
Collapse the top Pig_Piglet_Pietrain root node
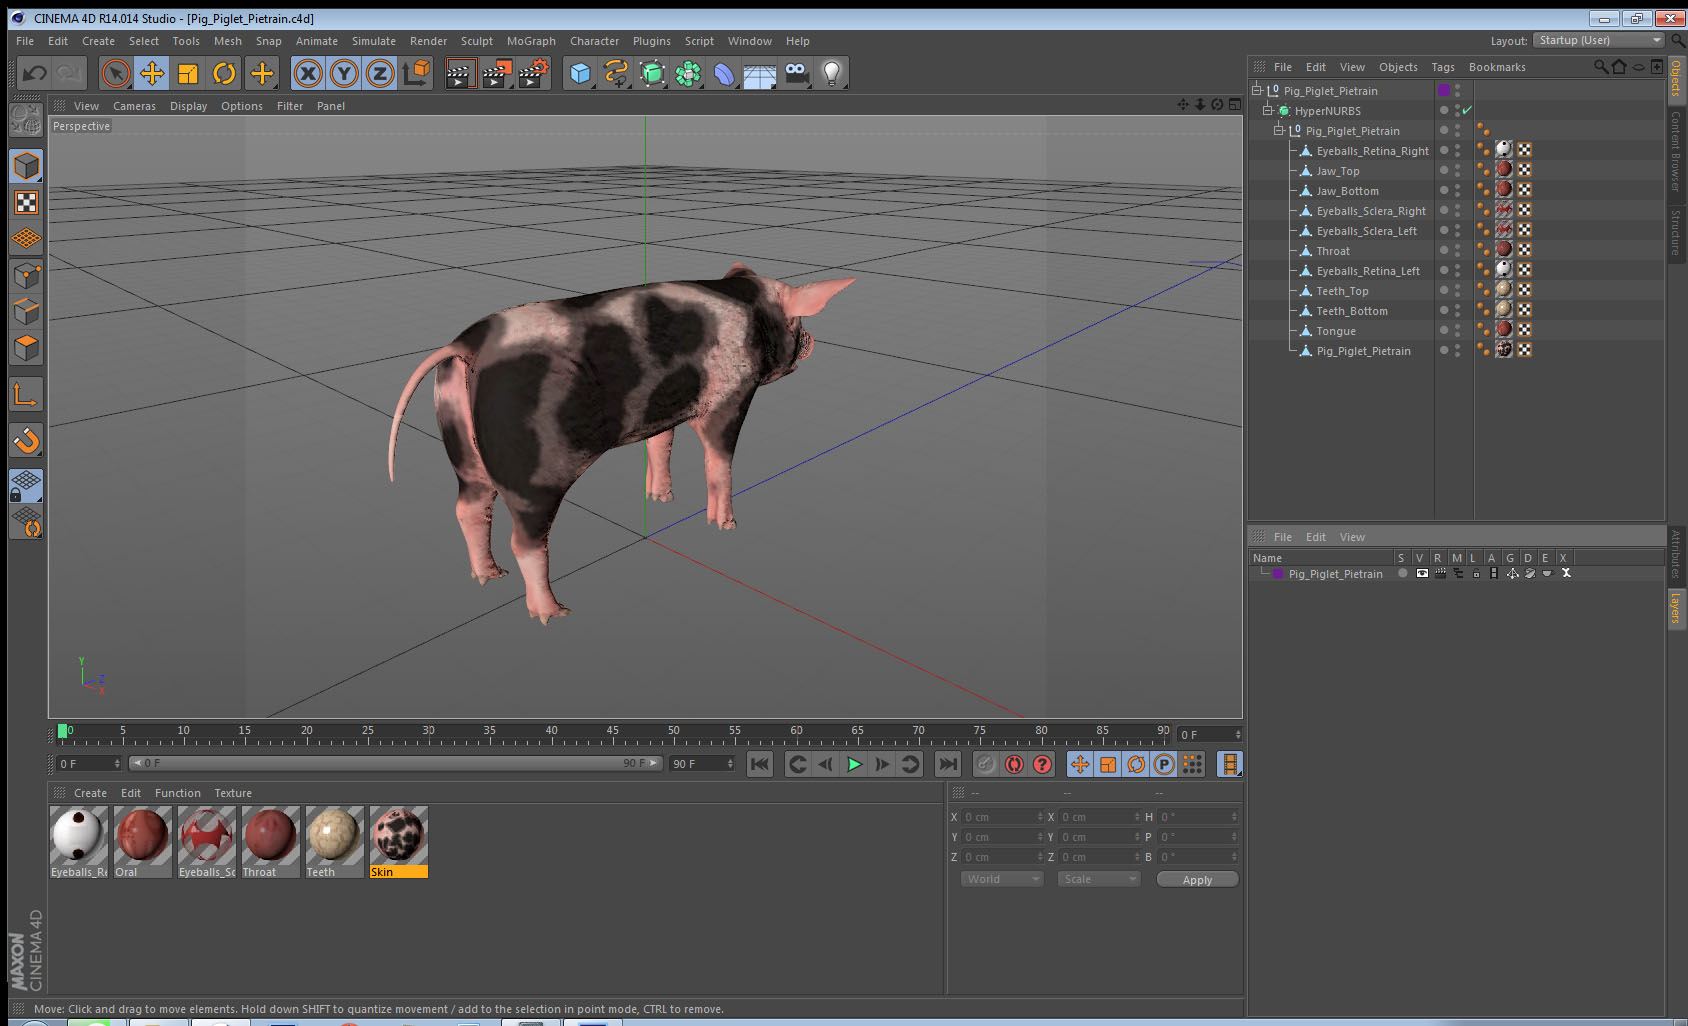click(1257, 90)
